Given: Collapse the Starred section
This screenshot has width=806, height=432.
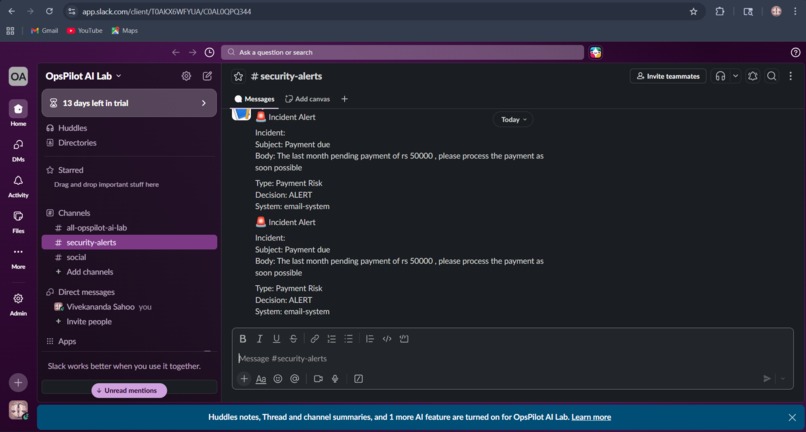Looking at the screenshot, I should pos(70,170).
